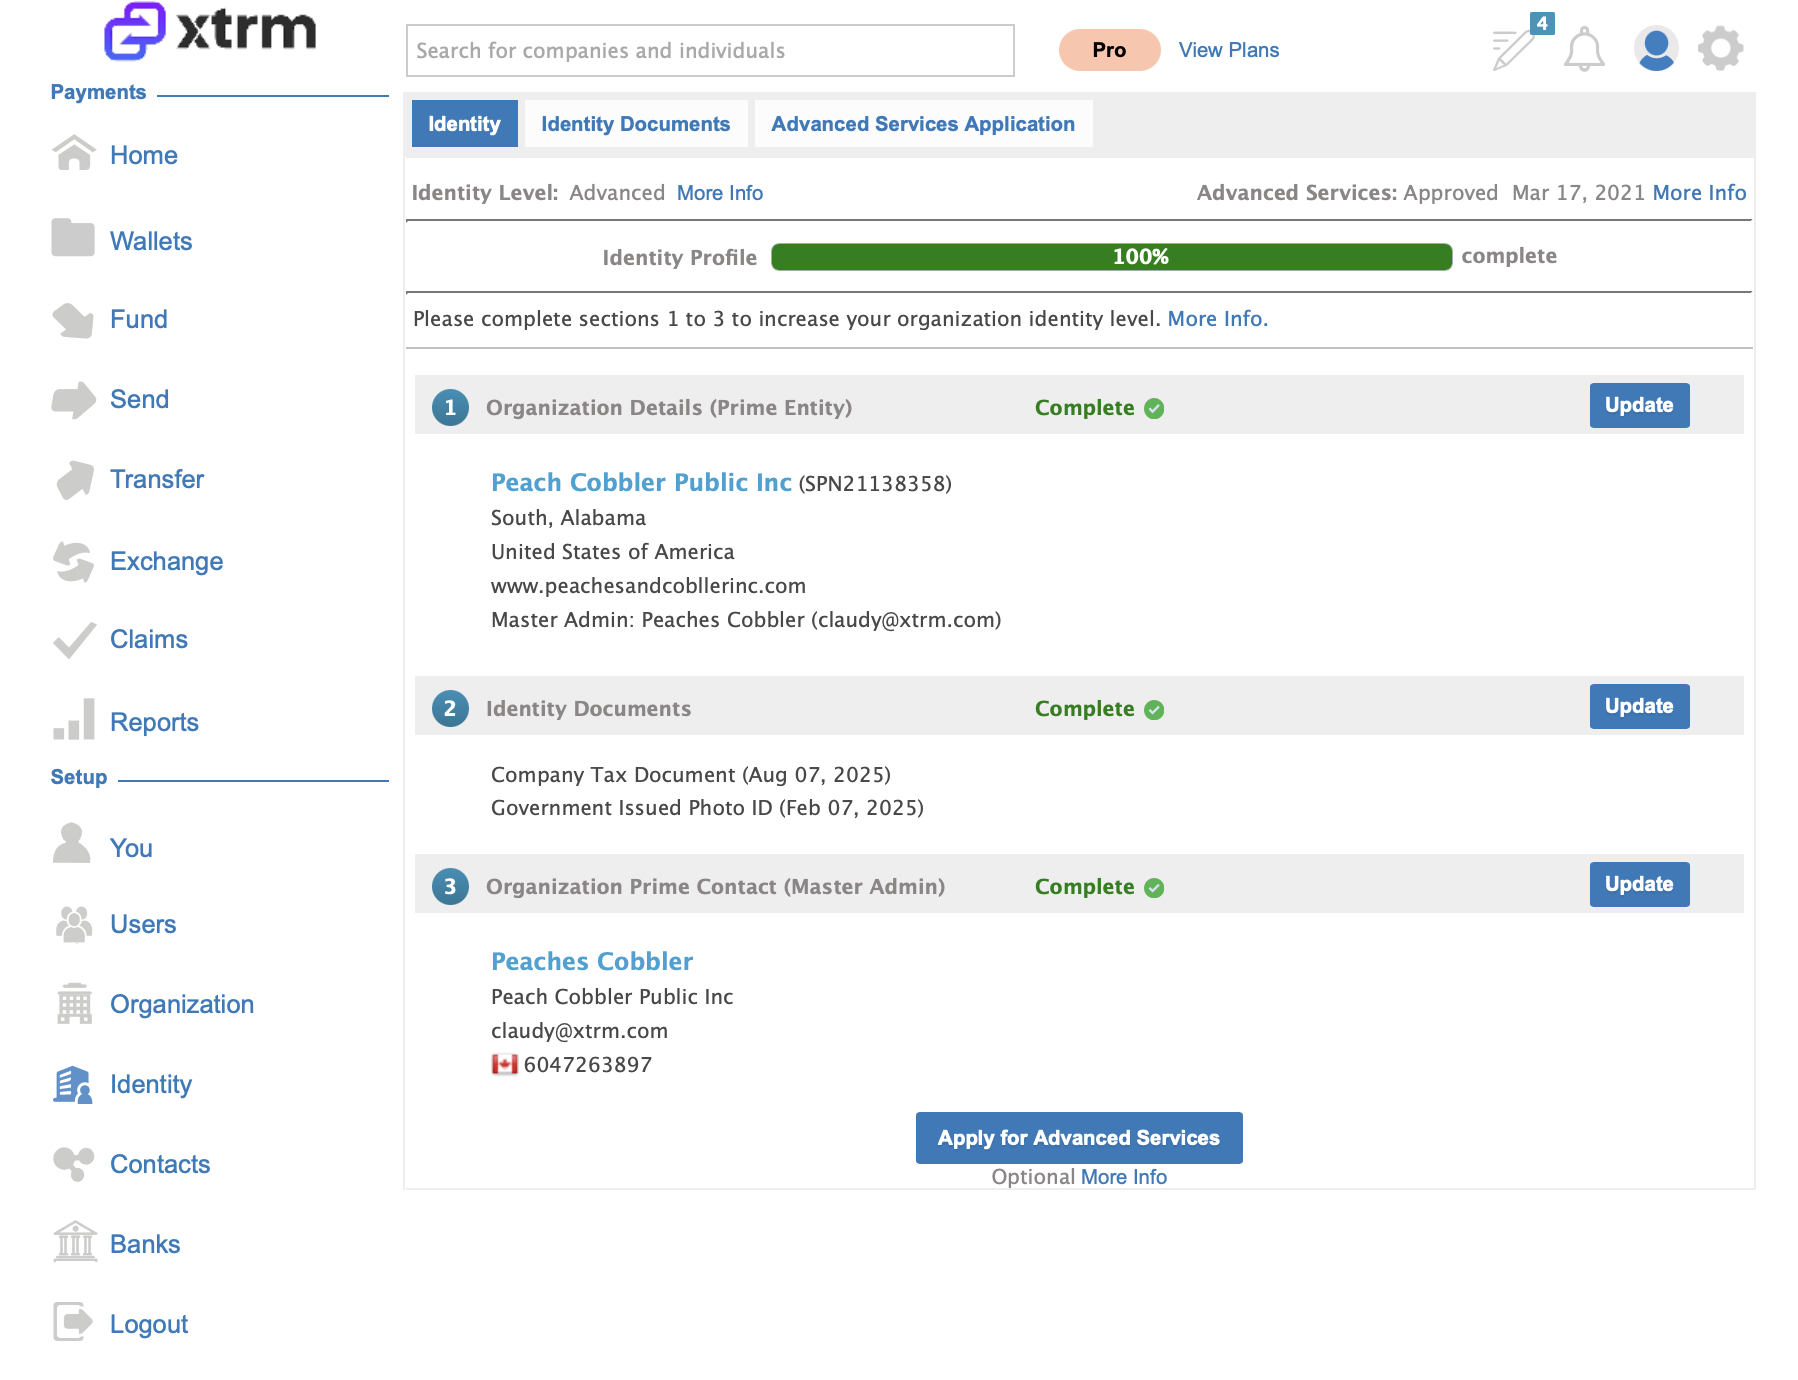The image size is (1798, 1380).
Task: Click the claudy@xtrm.com email under Peaches Cobbler
Action: click(x=579, y=1031)
